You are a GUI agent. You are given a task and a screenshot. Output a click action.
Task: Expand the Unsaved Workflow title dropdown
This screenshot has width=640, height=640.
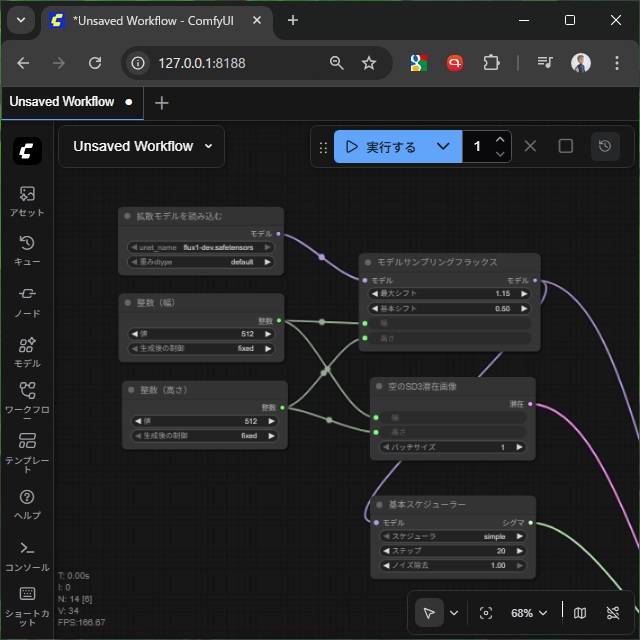(x=209, y=146)
